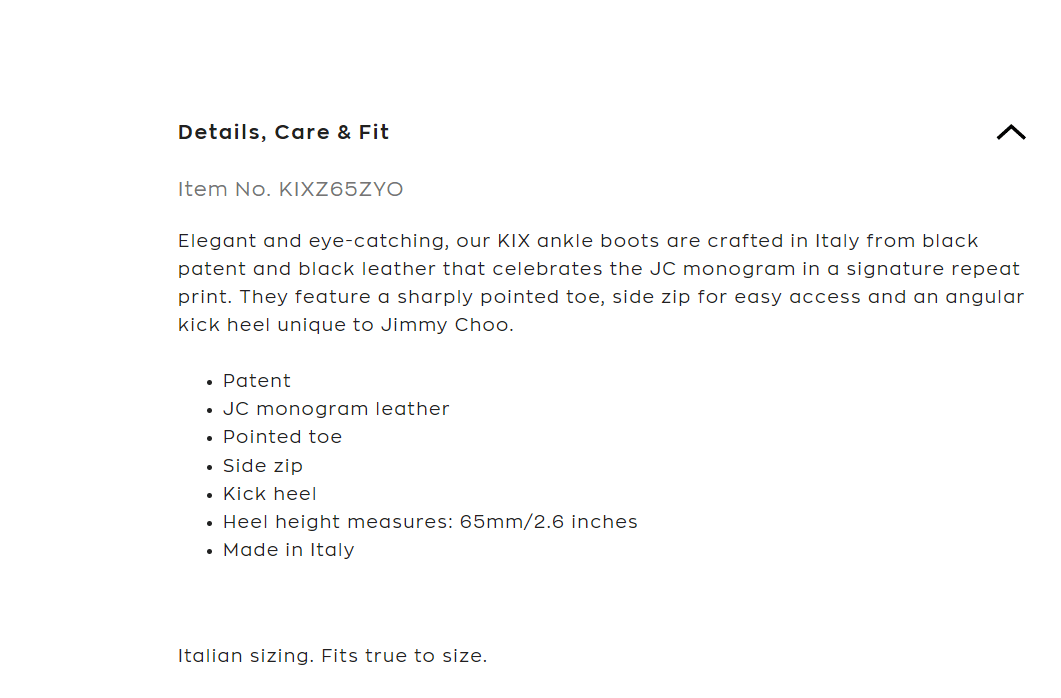Click the Details, Care & Fit heading

point(283,132)
